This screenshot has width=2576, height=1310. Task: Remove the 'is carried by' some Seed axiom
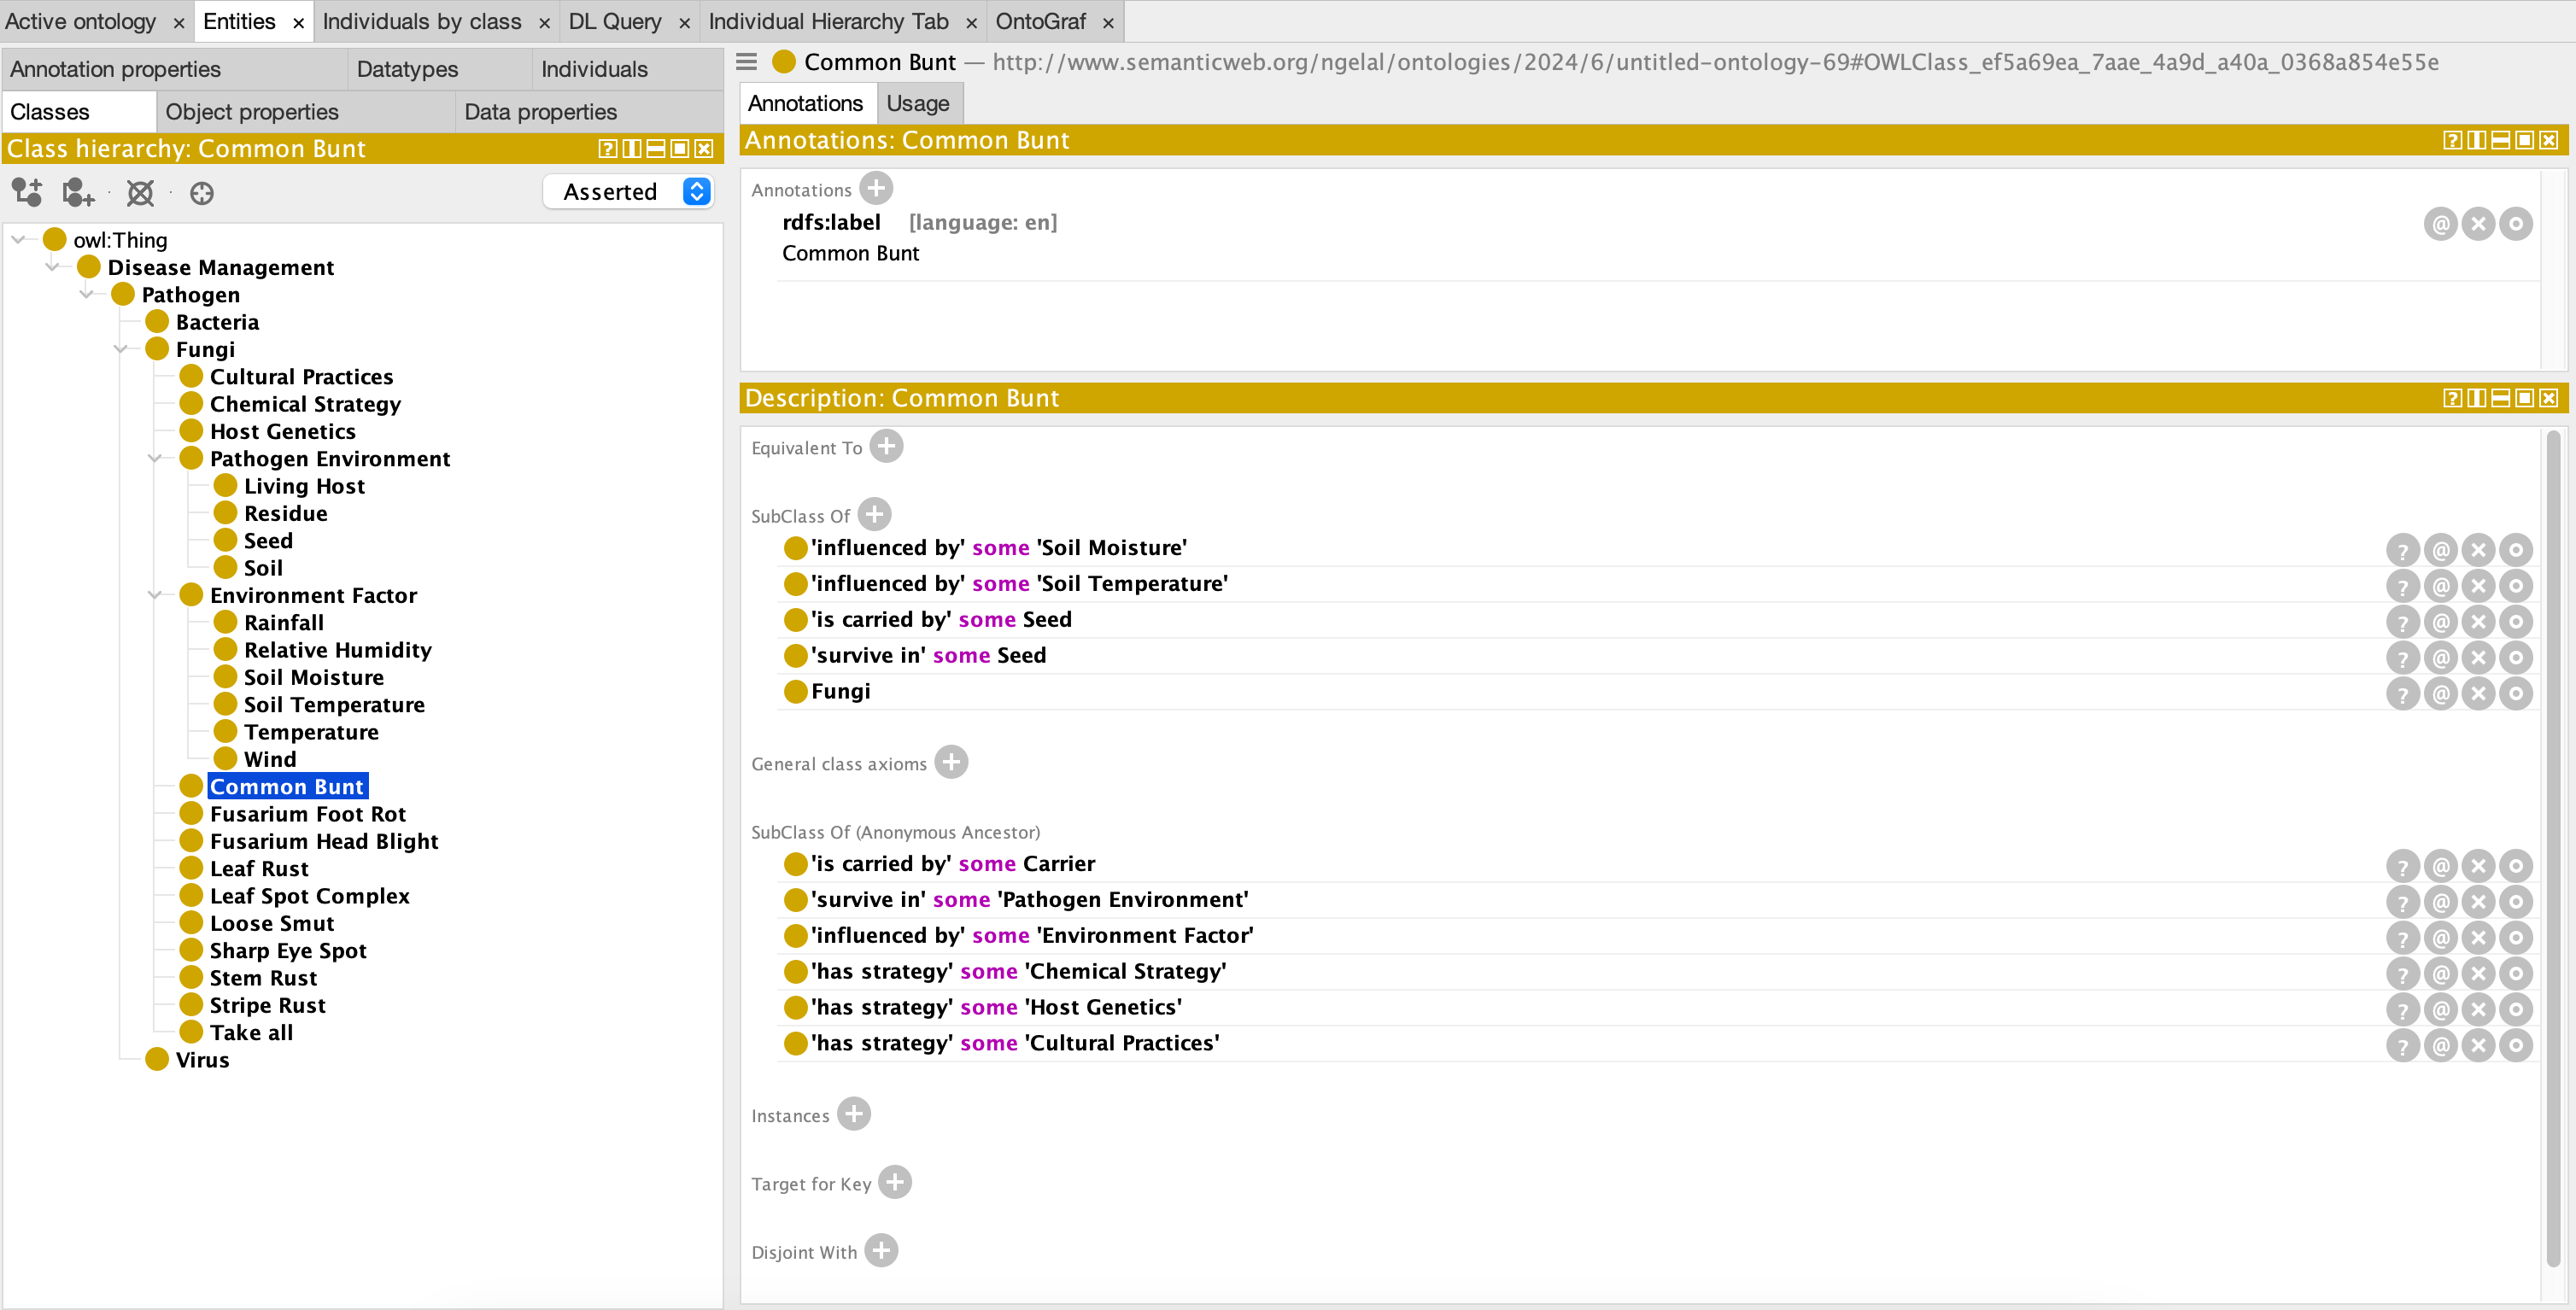click(2477, 622)
